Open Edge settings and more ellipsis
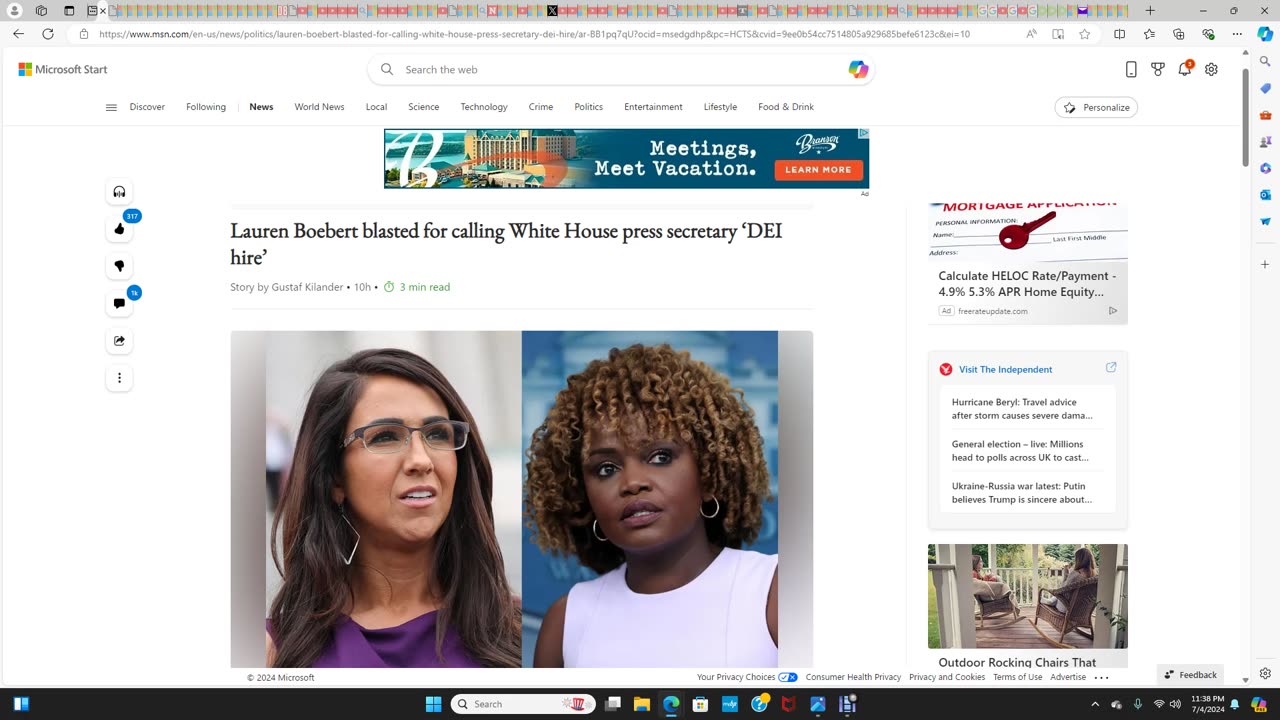The image size is (1280, 720). 1237,34
